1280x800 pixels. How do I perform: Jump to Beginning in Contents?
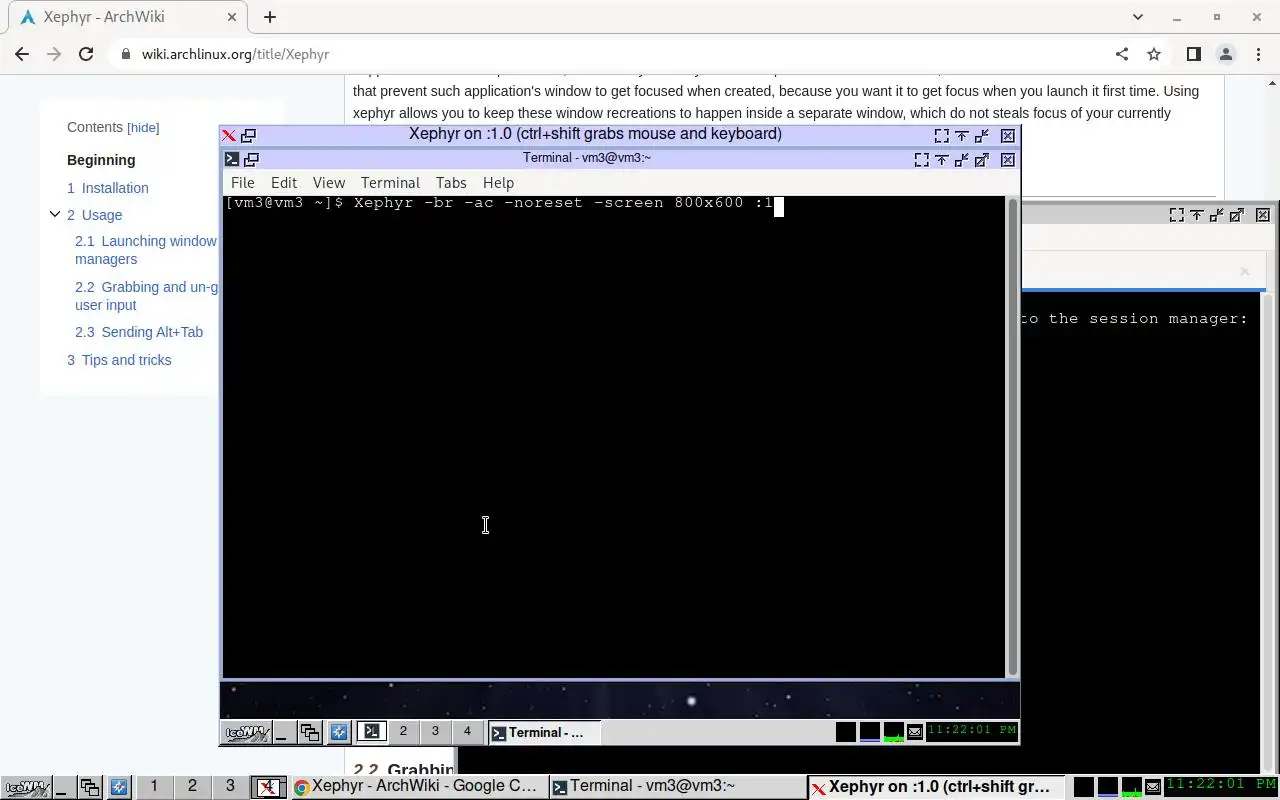pyautogui.click(x=101, y=160)
